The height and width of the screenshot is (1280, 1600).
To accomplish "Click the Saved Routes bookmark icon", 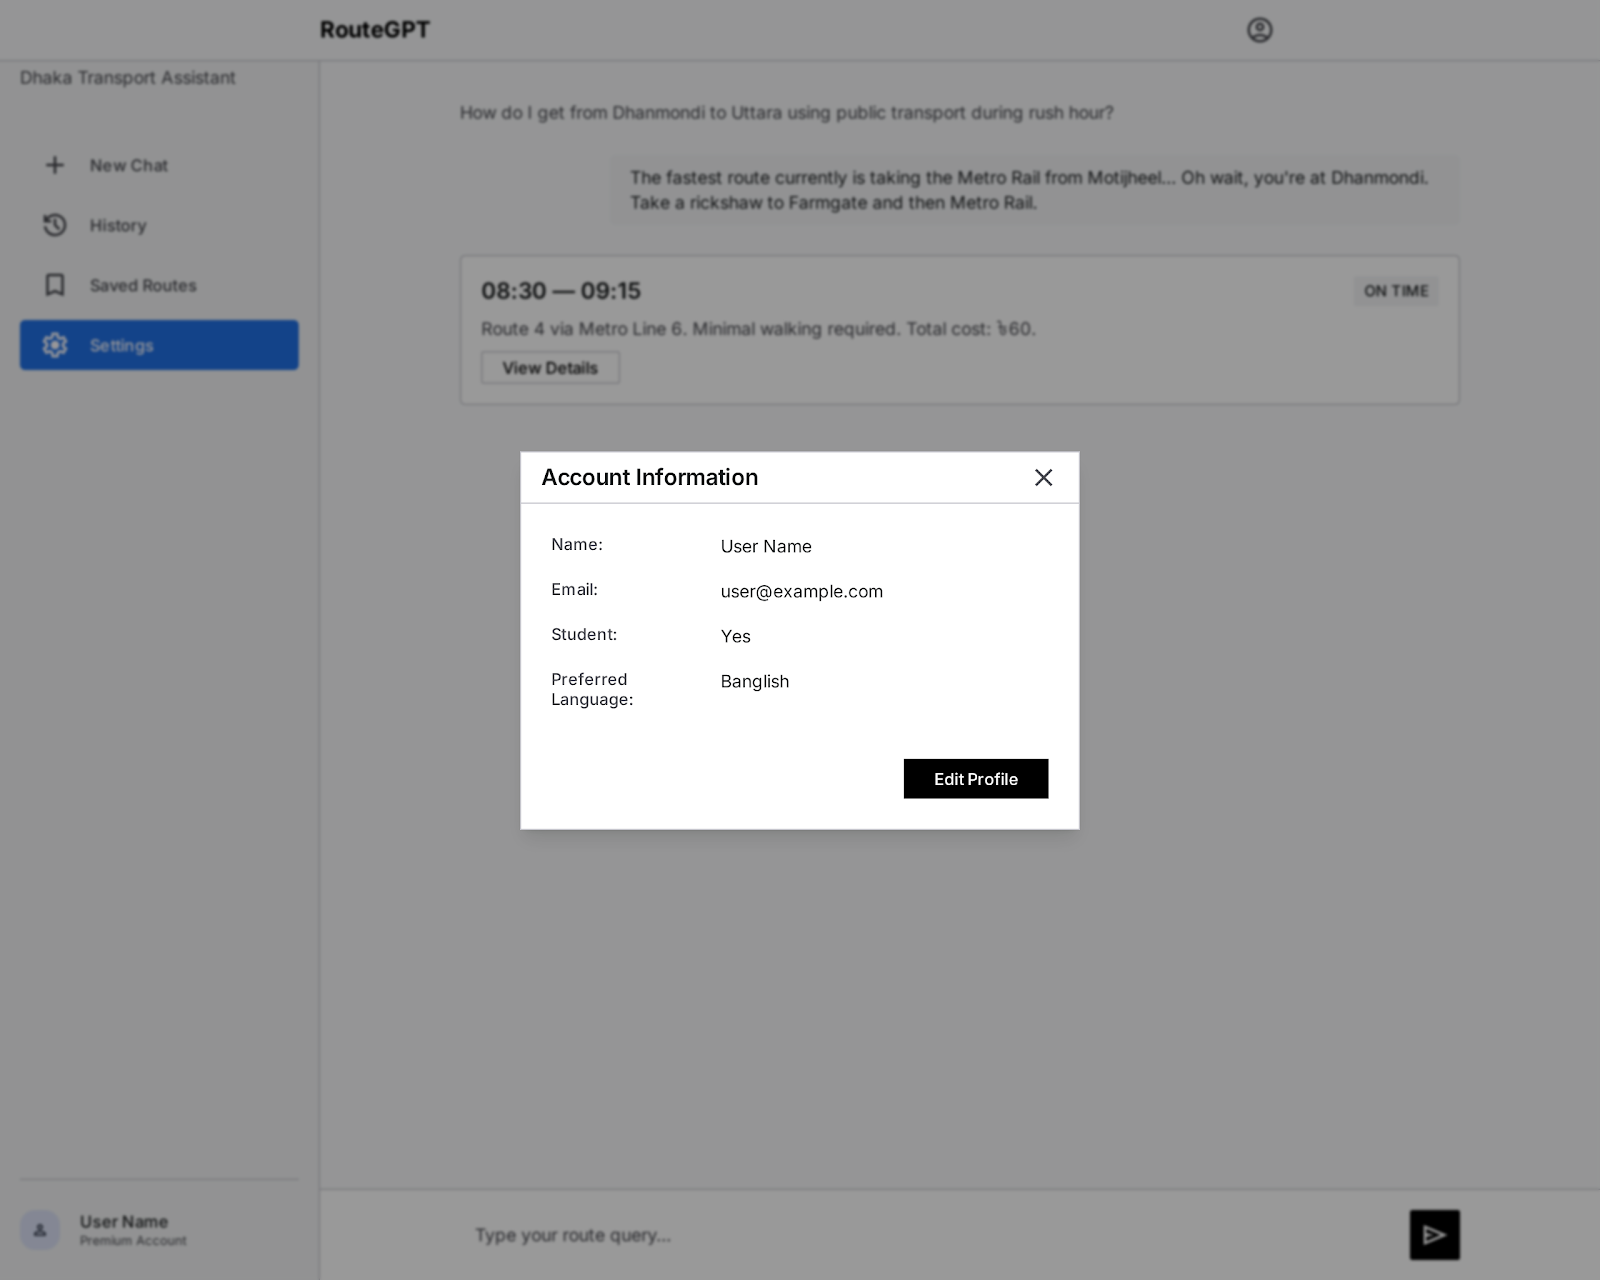I will [x=55, y=285].
